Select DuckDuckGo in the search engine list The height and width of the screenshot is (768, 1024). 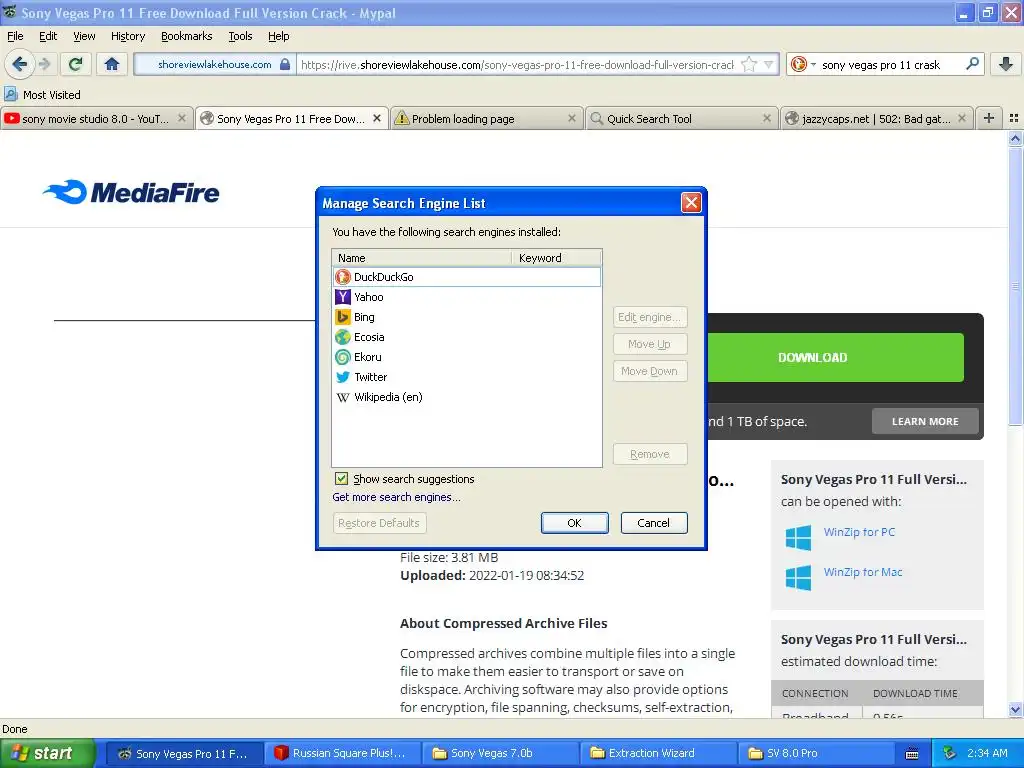467,277
